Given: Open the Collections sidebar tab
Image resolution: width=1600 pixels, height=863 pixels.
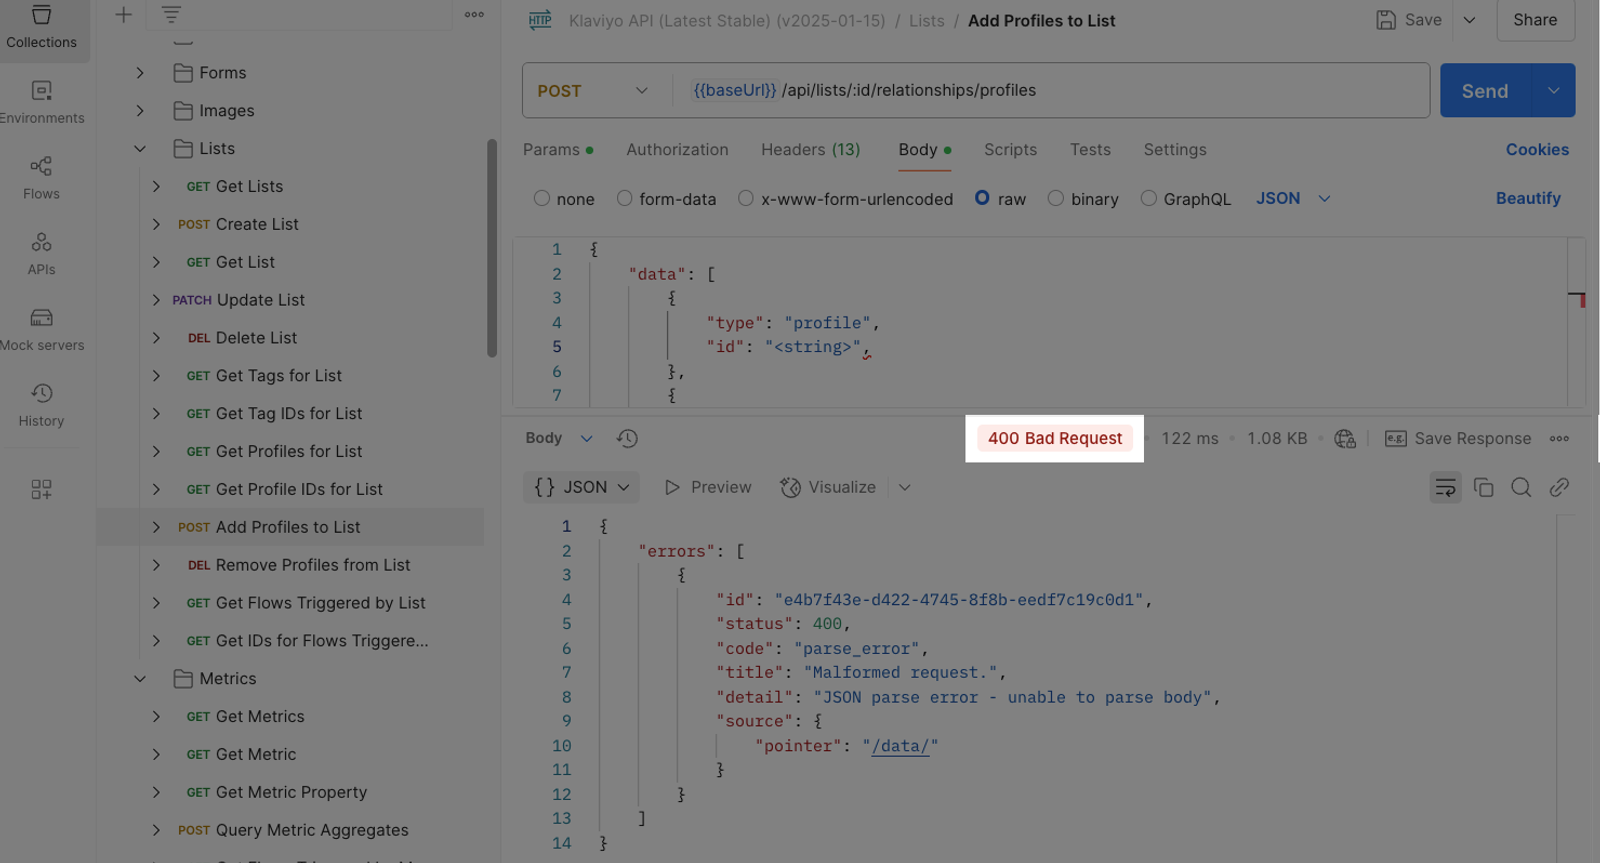Looking at the screenshot, I should 41,27.
